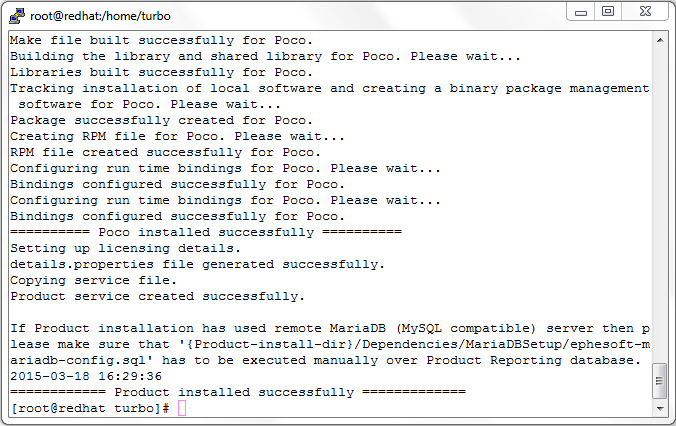The image size is (676, 426).
Task: Click the scrollbar up arrow
Action: pyautogui.click(x=660, y=40)
